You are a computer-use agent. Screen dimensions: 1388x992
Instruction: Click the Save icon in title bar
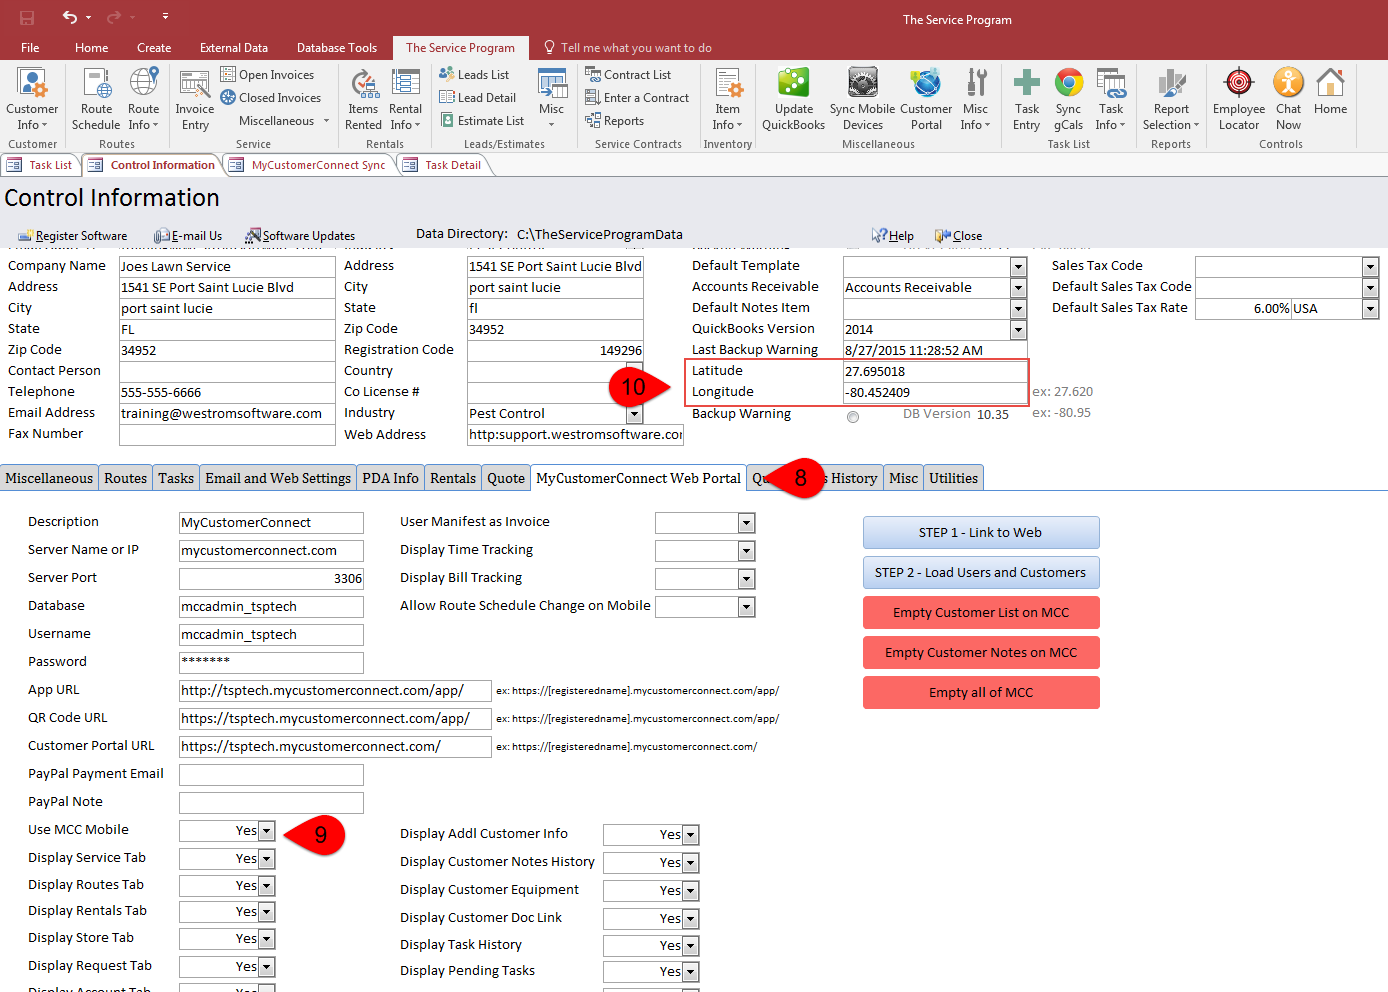27,17
